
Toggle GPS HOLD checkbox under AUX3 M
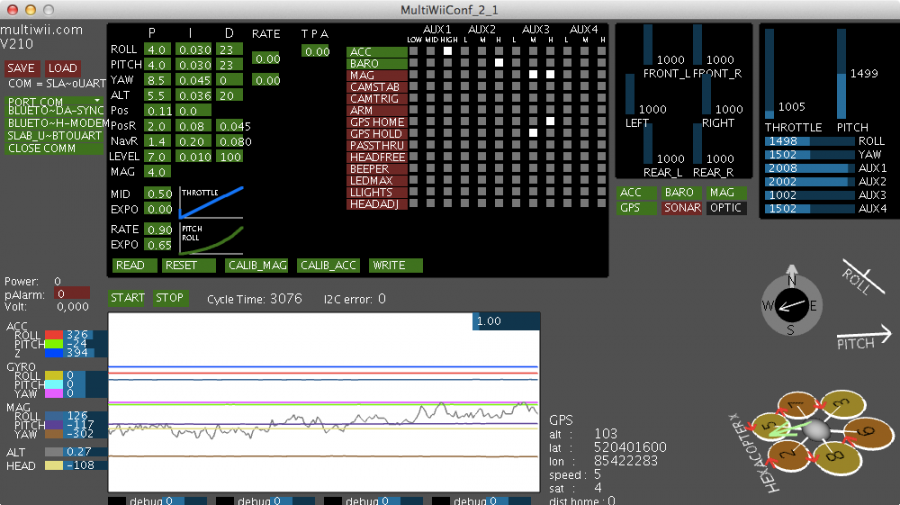pyautogui.click(x=533, y=133)
